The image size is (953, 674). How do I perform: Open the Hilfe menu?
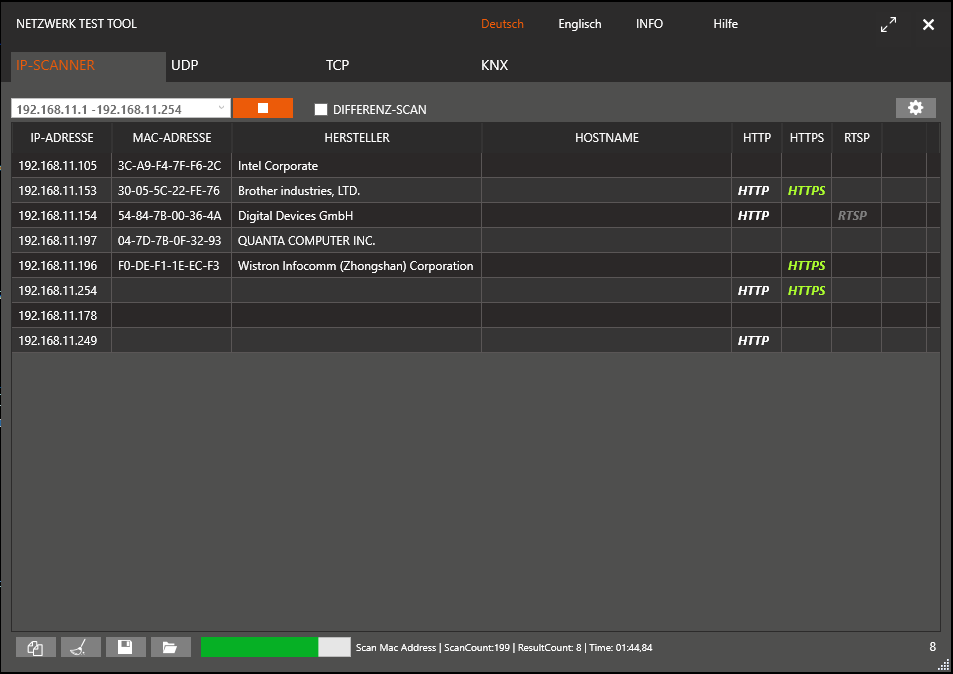[725, 24]
